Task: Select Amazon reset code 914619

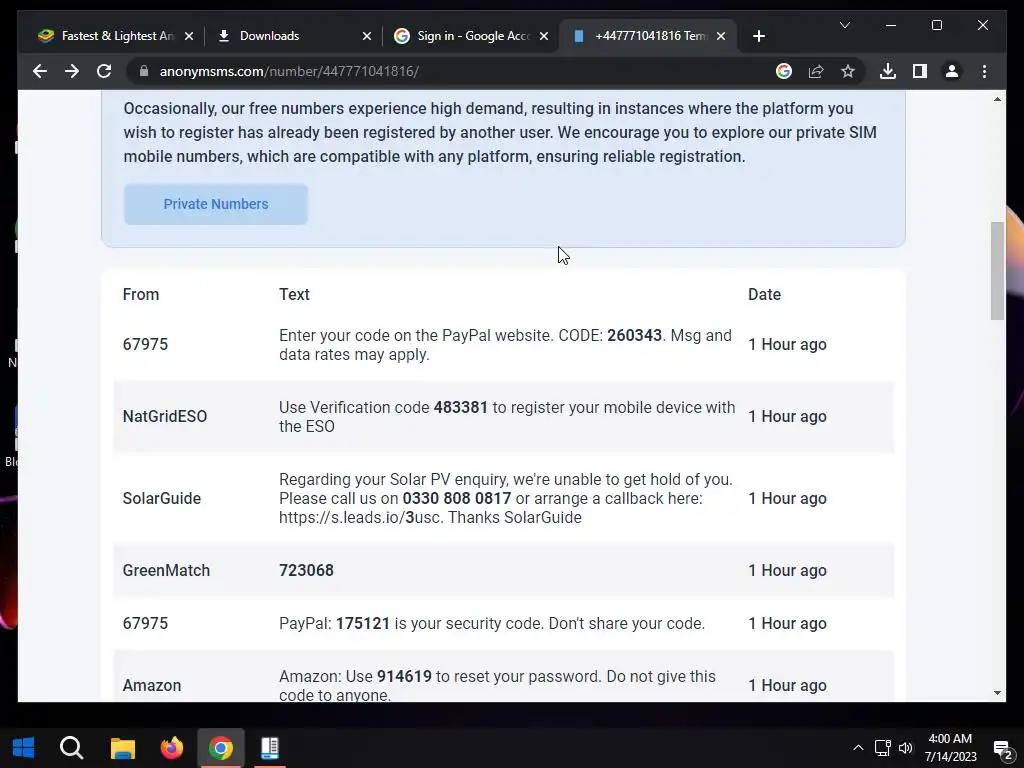Action: [404, 676]
